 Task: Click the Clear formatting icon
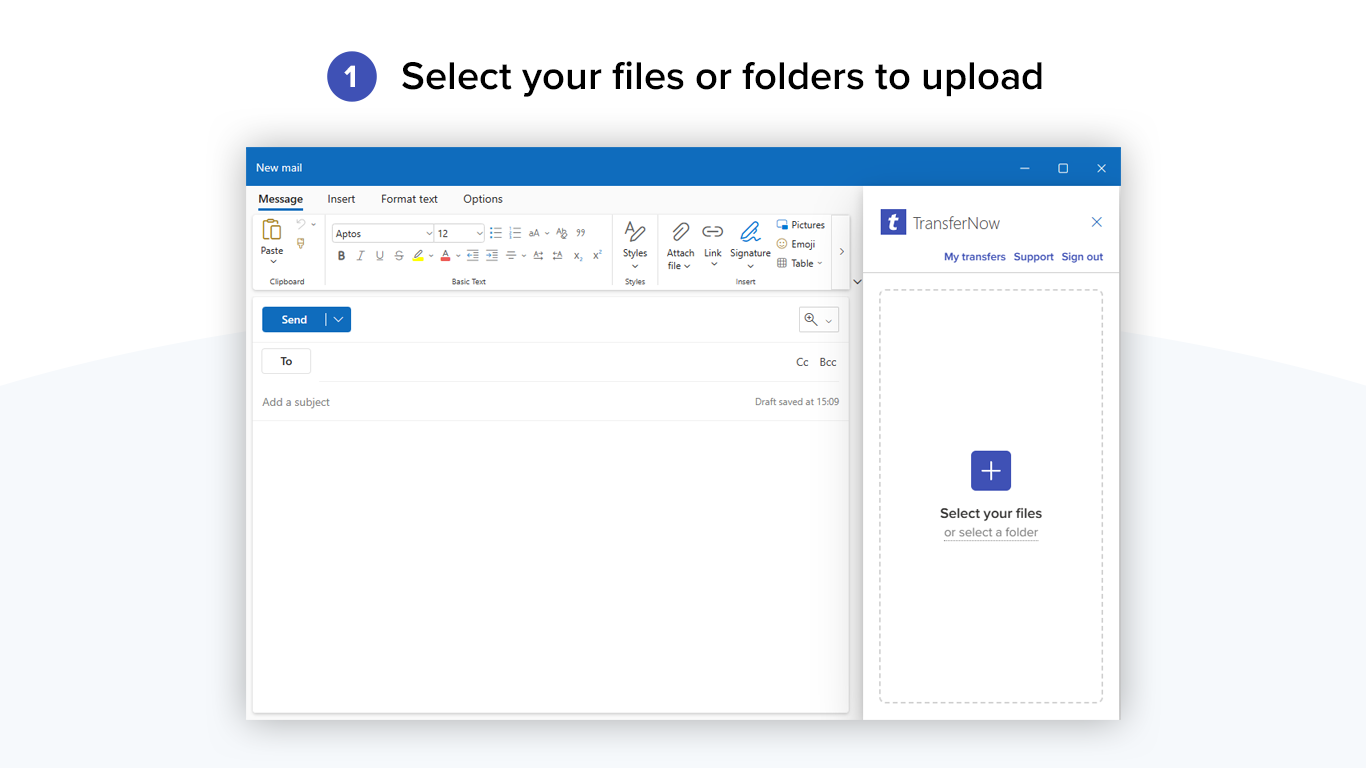[561, 233]
